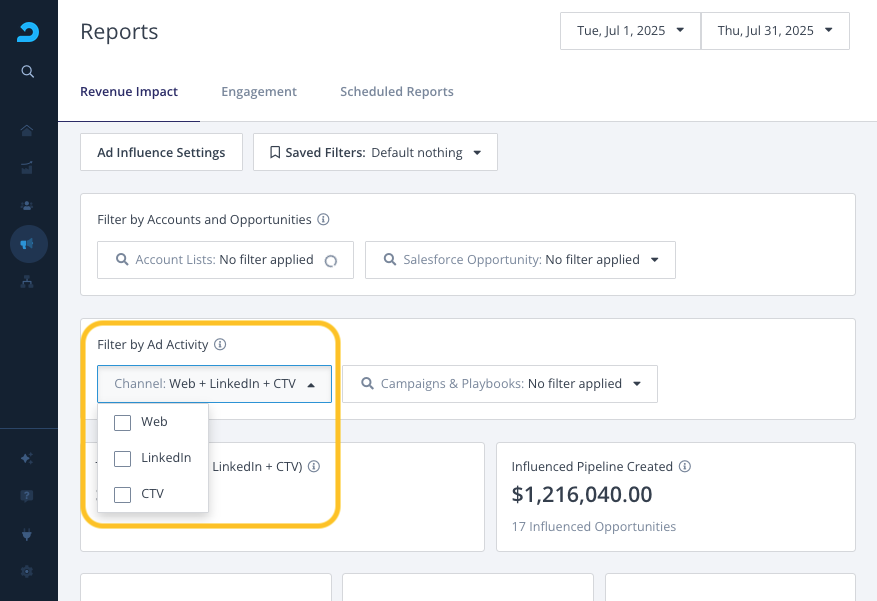Image resolution: width=877 pixels, height=601 pixels.
Task: Click the people icon in the sidebar
Action: point(28,205)
